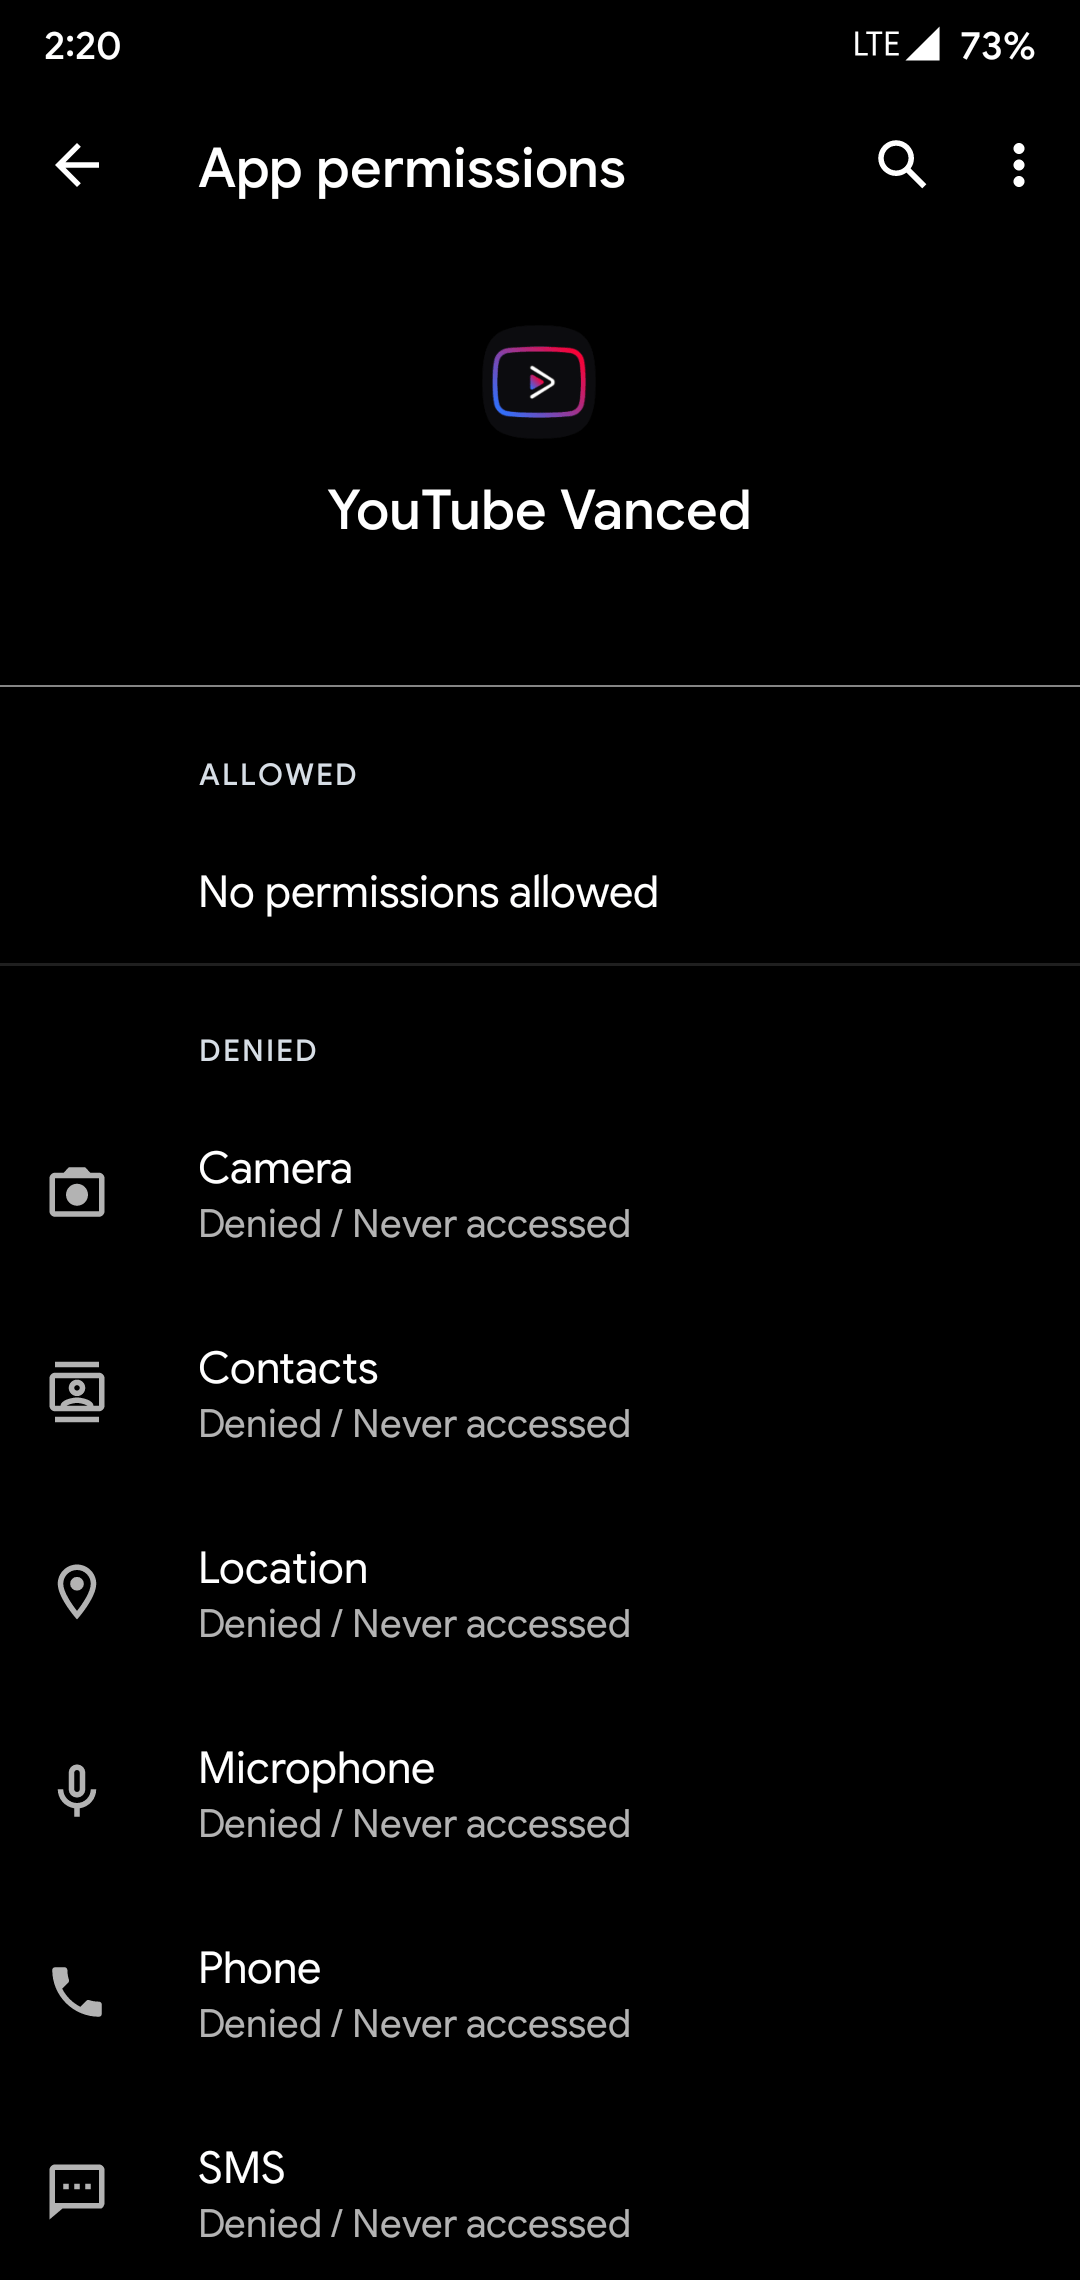Tap the location pin icon
This screenshot has height=2280, width=1080.
pos(77,1592)
